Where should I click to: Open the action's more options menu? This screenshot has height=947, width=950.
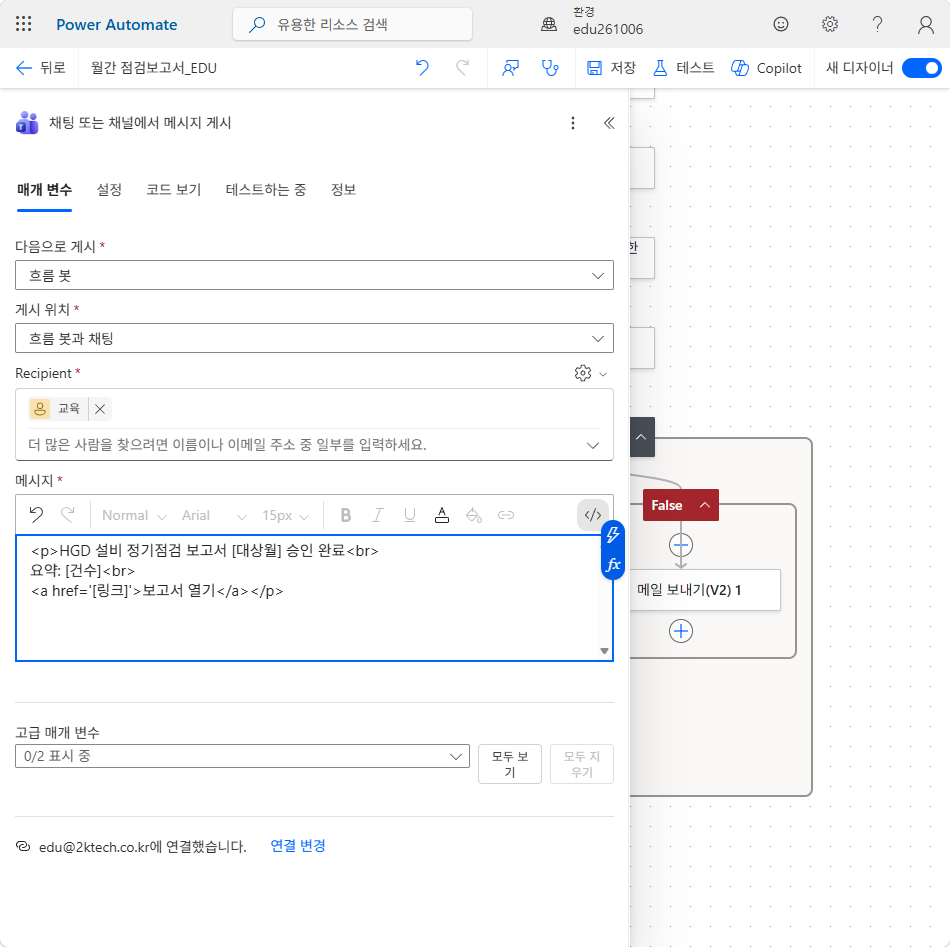click(573, 123)
